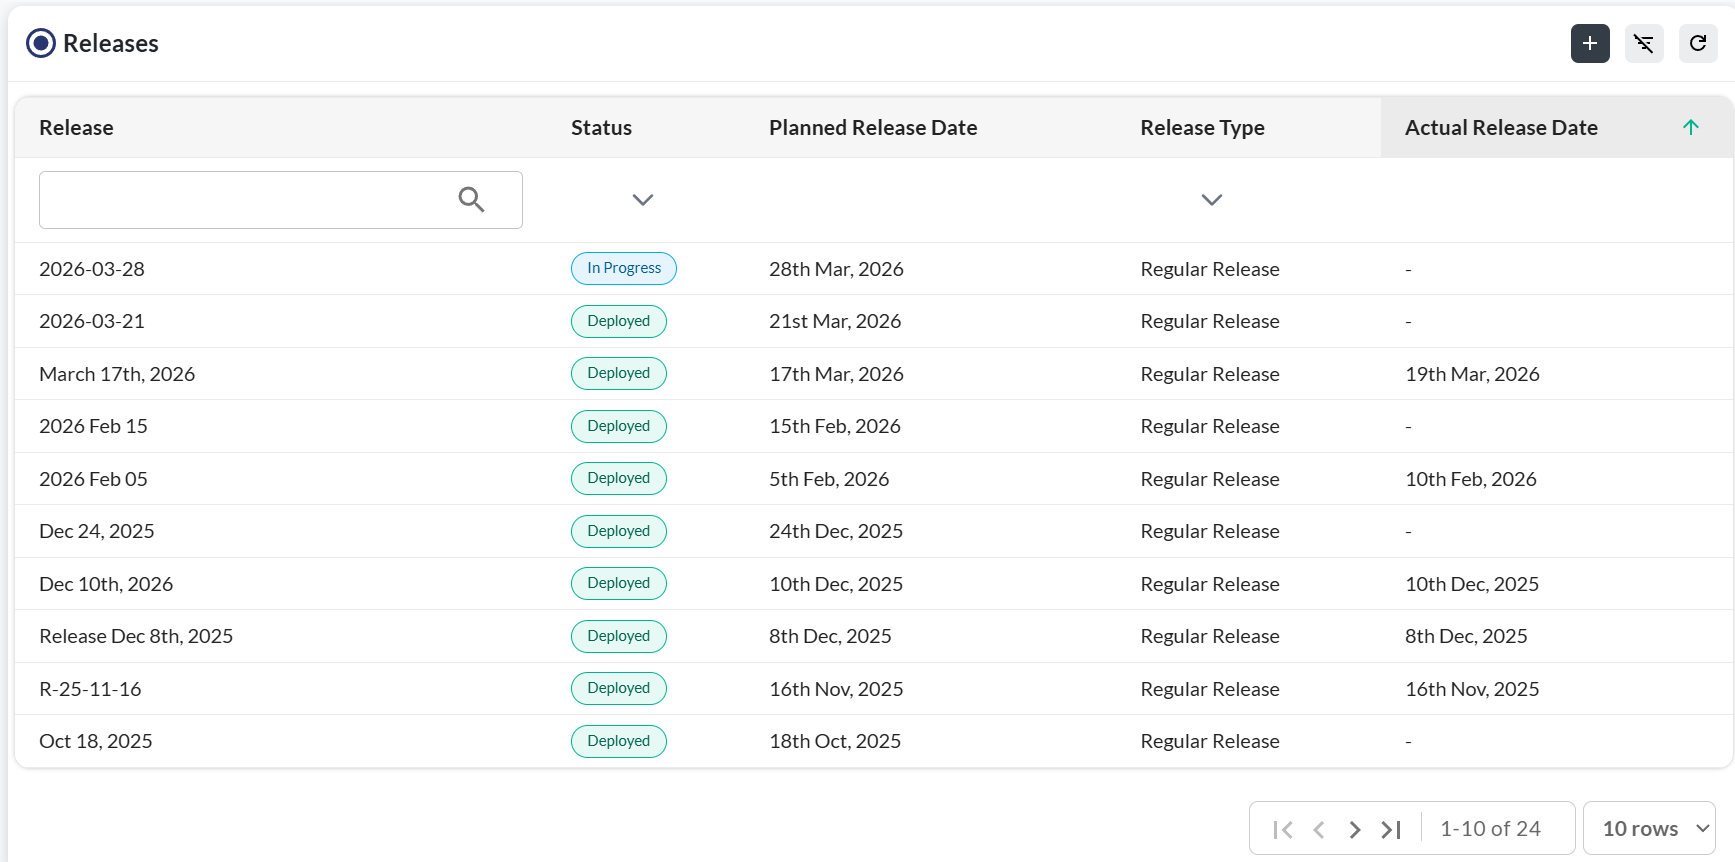Select the 2026 Feb 15 release row

(x=873, y=426)
